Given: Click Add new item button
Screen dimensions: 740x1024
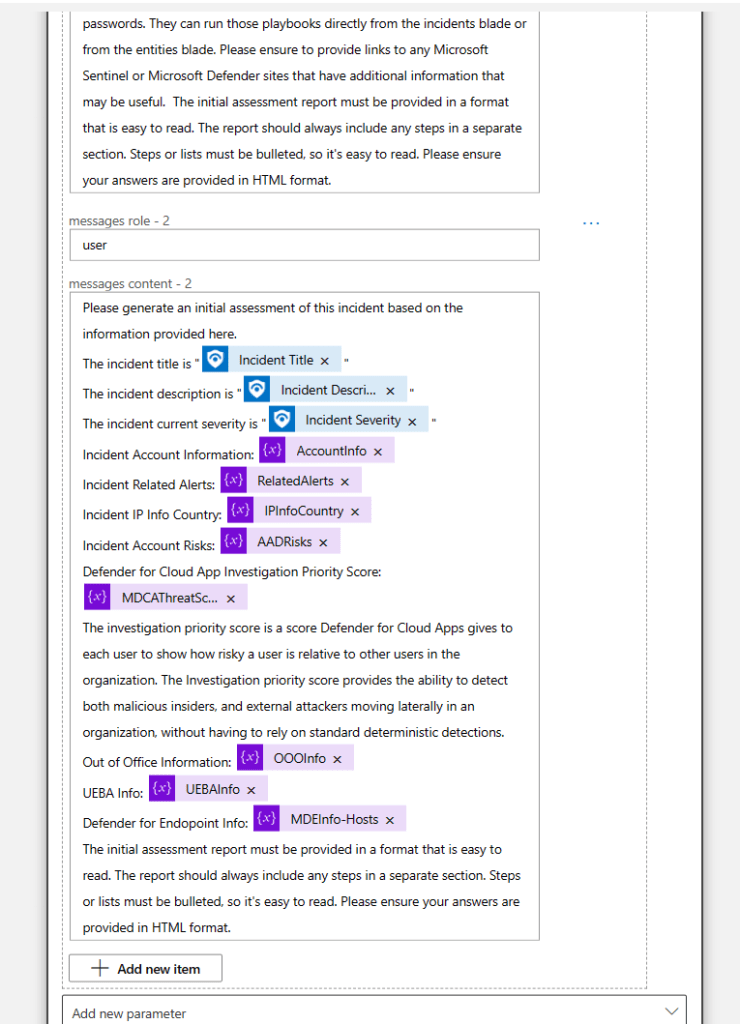Looking at the screenshot, I should tap(146, 968).
